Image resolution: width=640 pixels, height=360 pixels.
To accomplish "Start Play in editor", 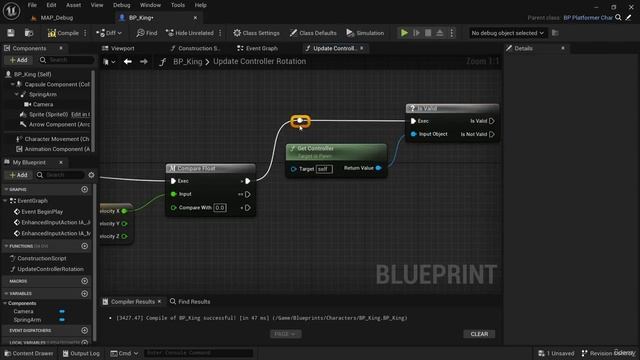I will 404,33.
